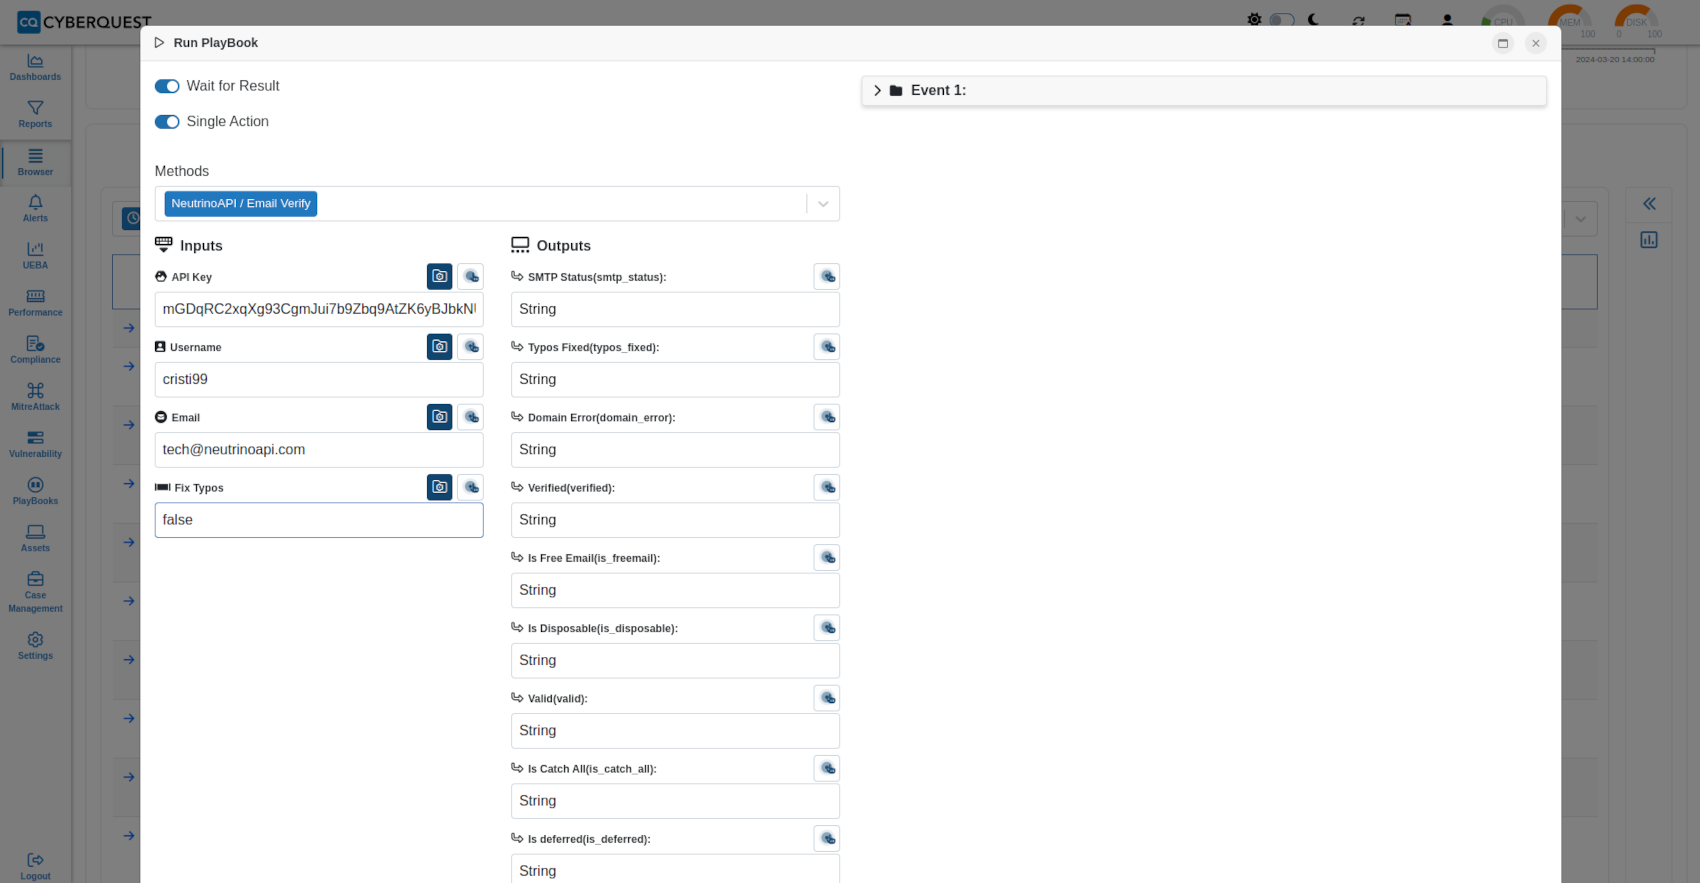Click the link icon for Is Free Email output

pos(827,557)
